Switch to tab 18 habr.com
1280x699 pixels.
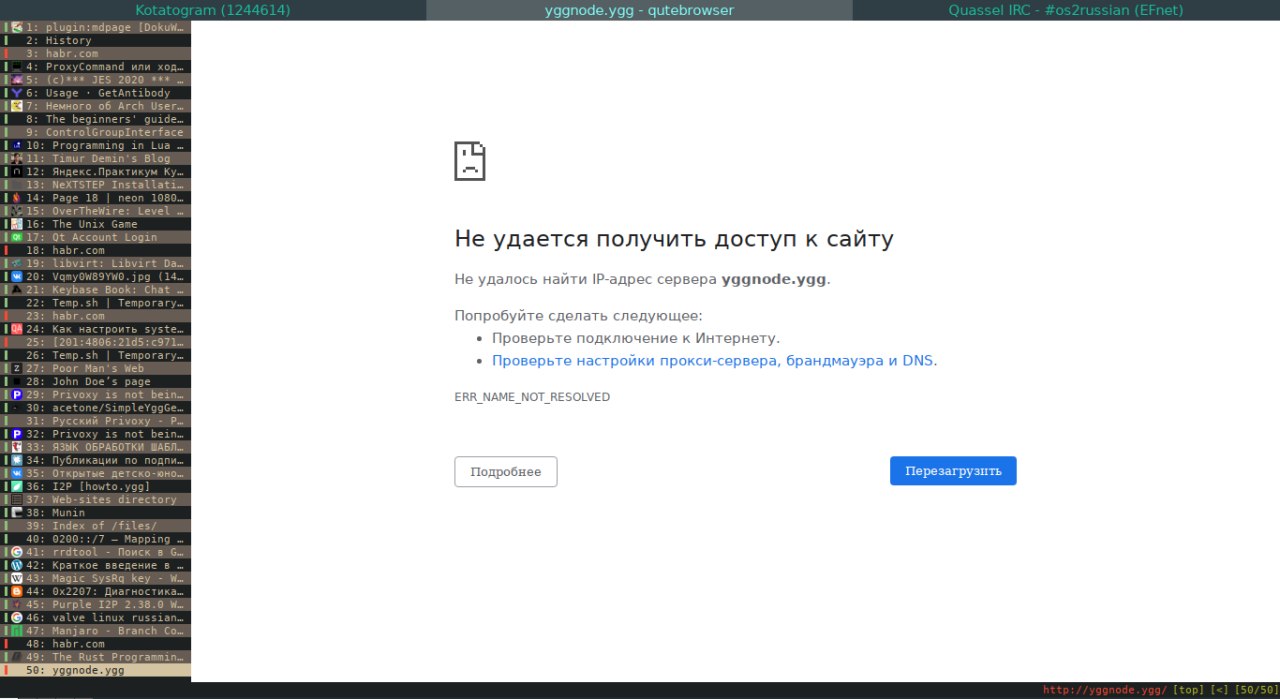(x=96, y=250)
